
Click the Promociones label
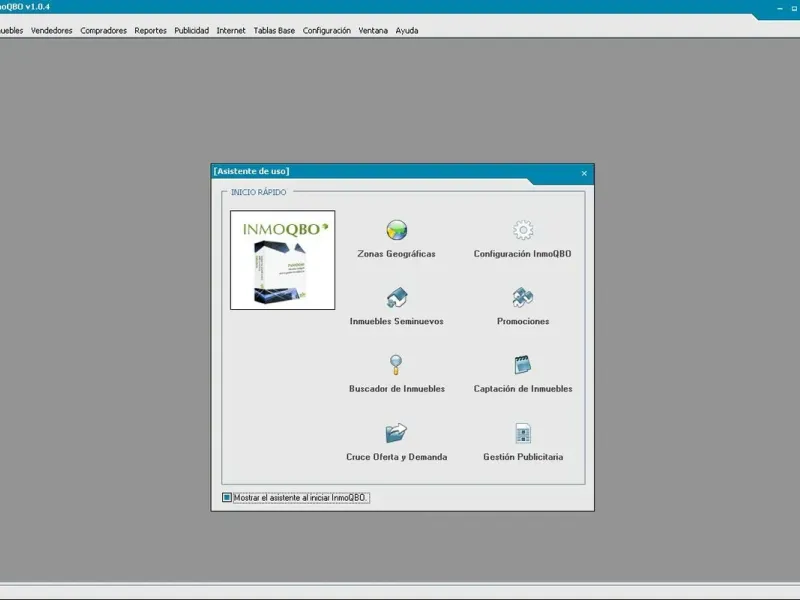pos(523,321)
